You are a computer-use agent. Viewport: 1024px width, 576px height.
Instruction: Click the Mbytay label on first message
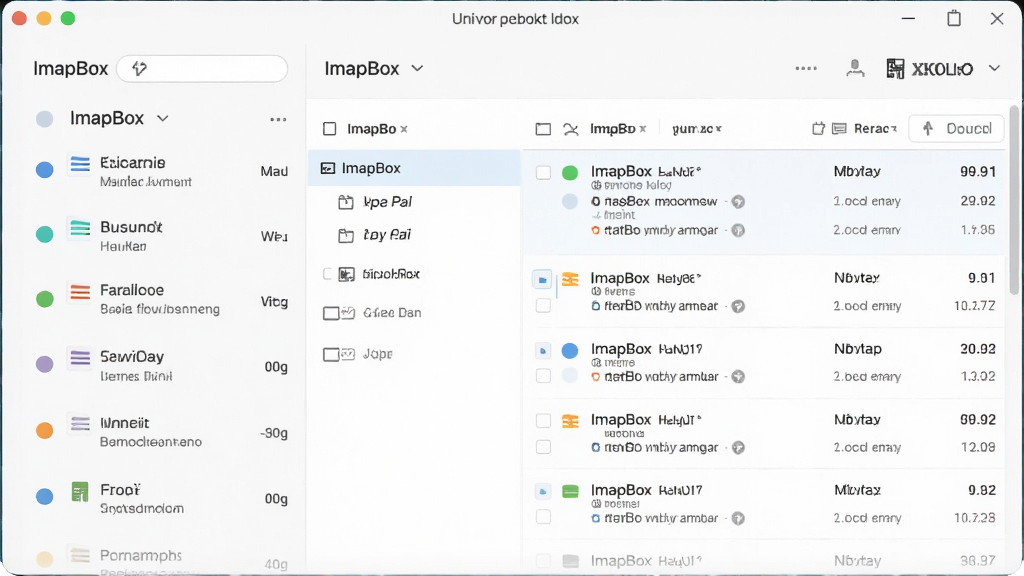click(x=857, y=171)
